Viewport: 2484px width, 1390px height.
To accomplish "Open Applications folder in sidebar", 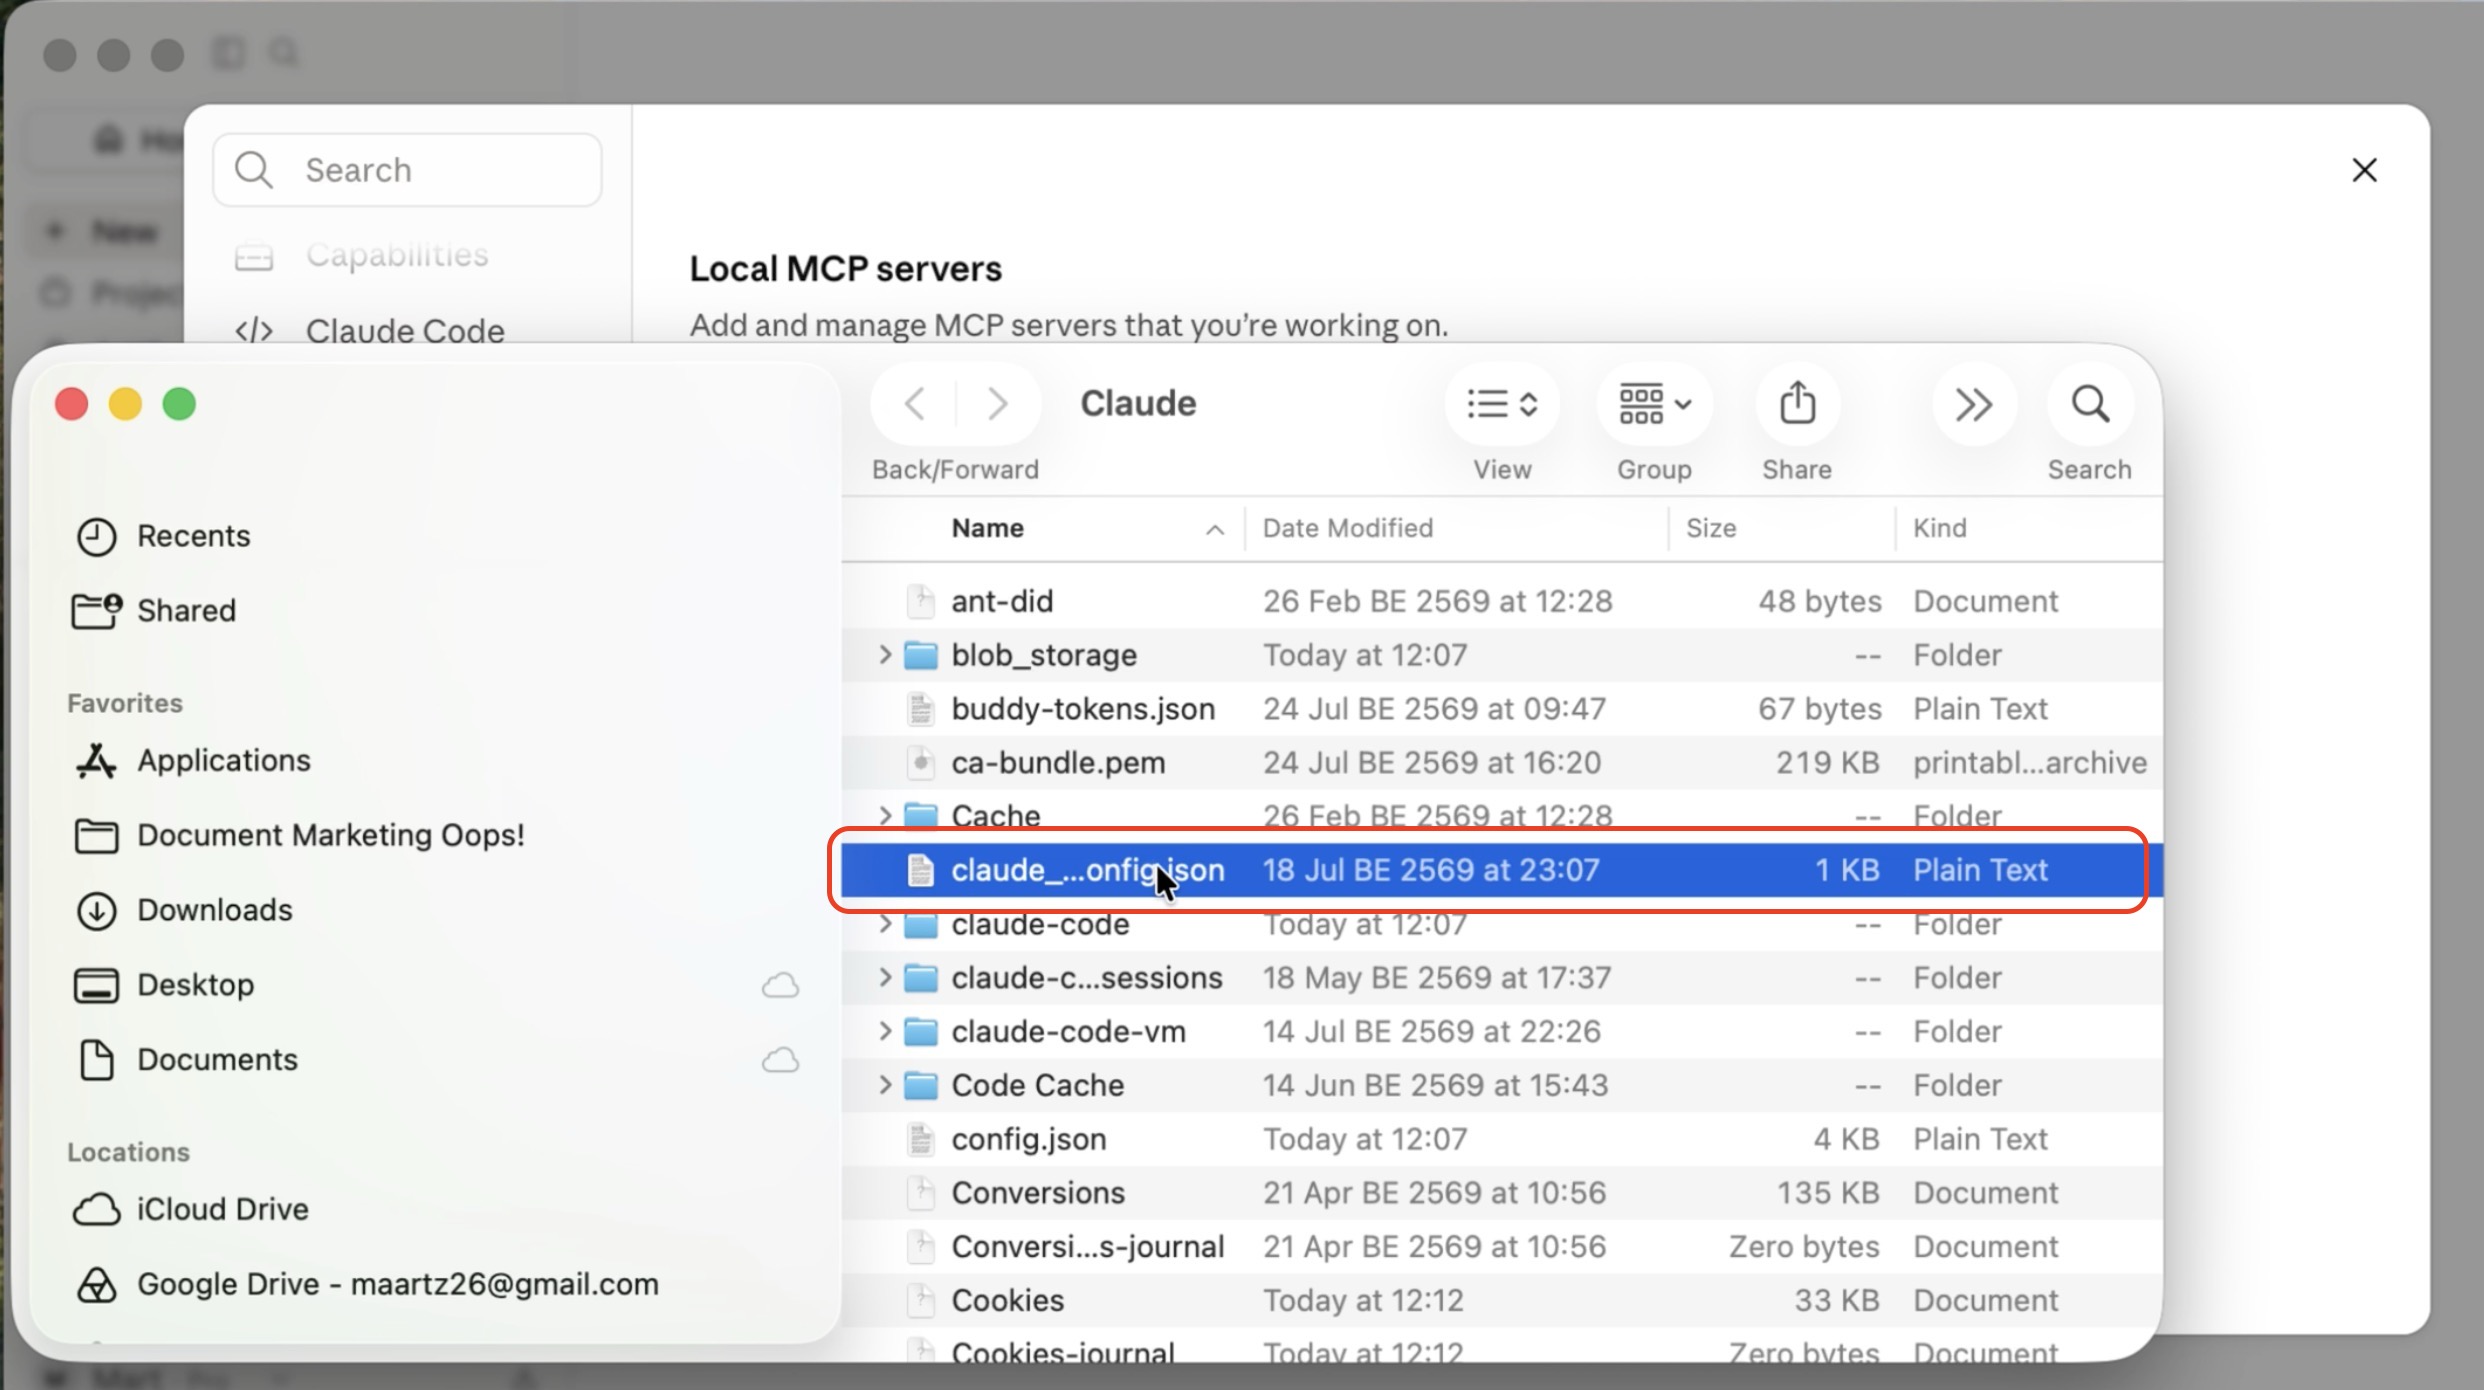I will (x=193, y=760).
